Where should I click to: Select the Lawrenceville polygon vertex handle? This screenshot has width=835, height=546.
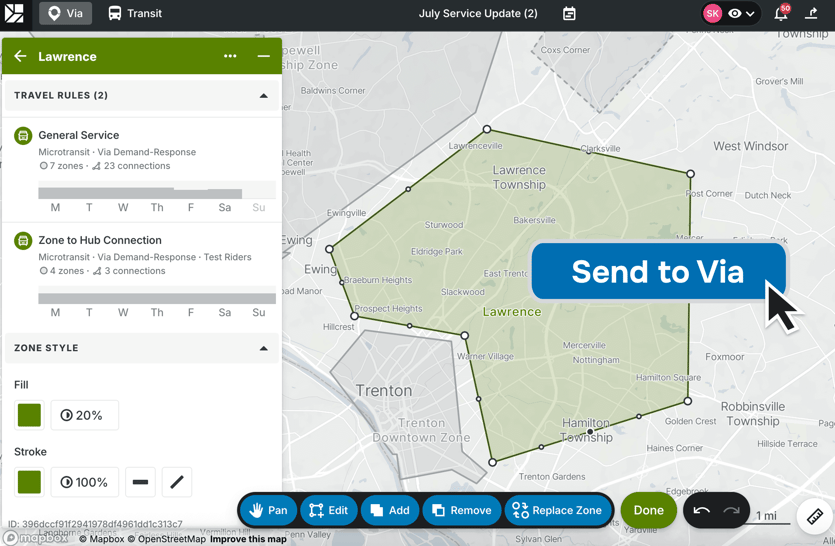[x=487, y=129]
